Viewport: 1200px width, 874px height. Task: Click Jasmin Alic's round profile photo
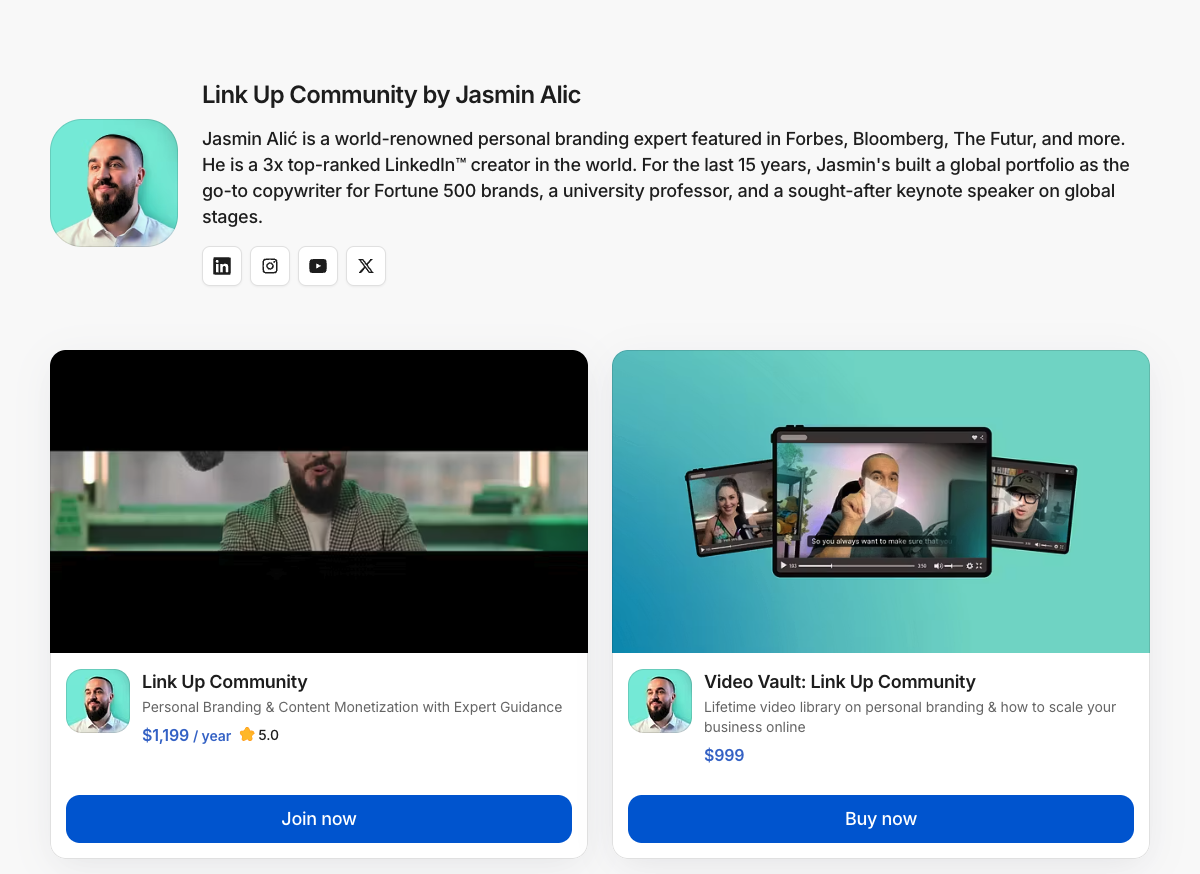click(114, 182)
